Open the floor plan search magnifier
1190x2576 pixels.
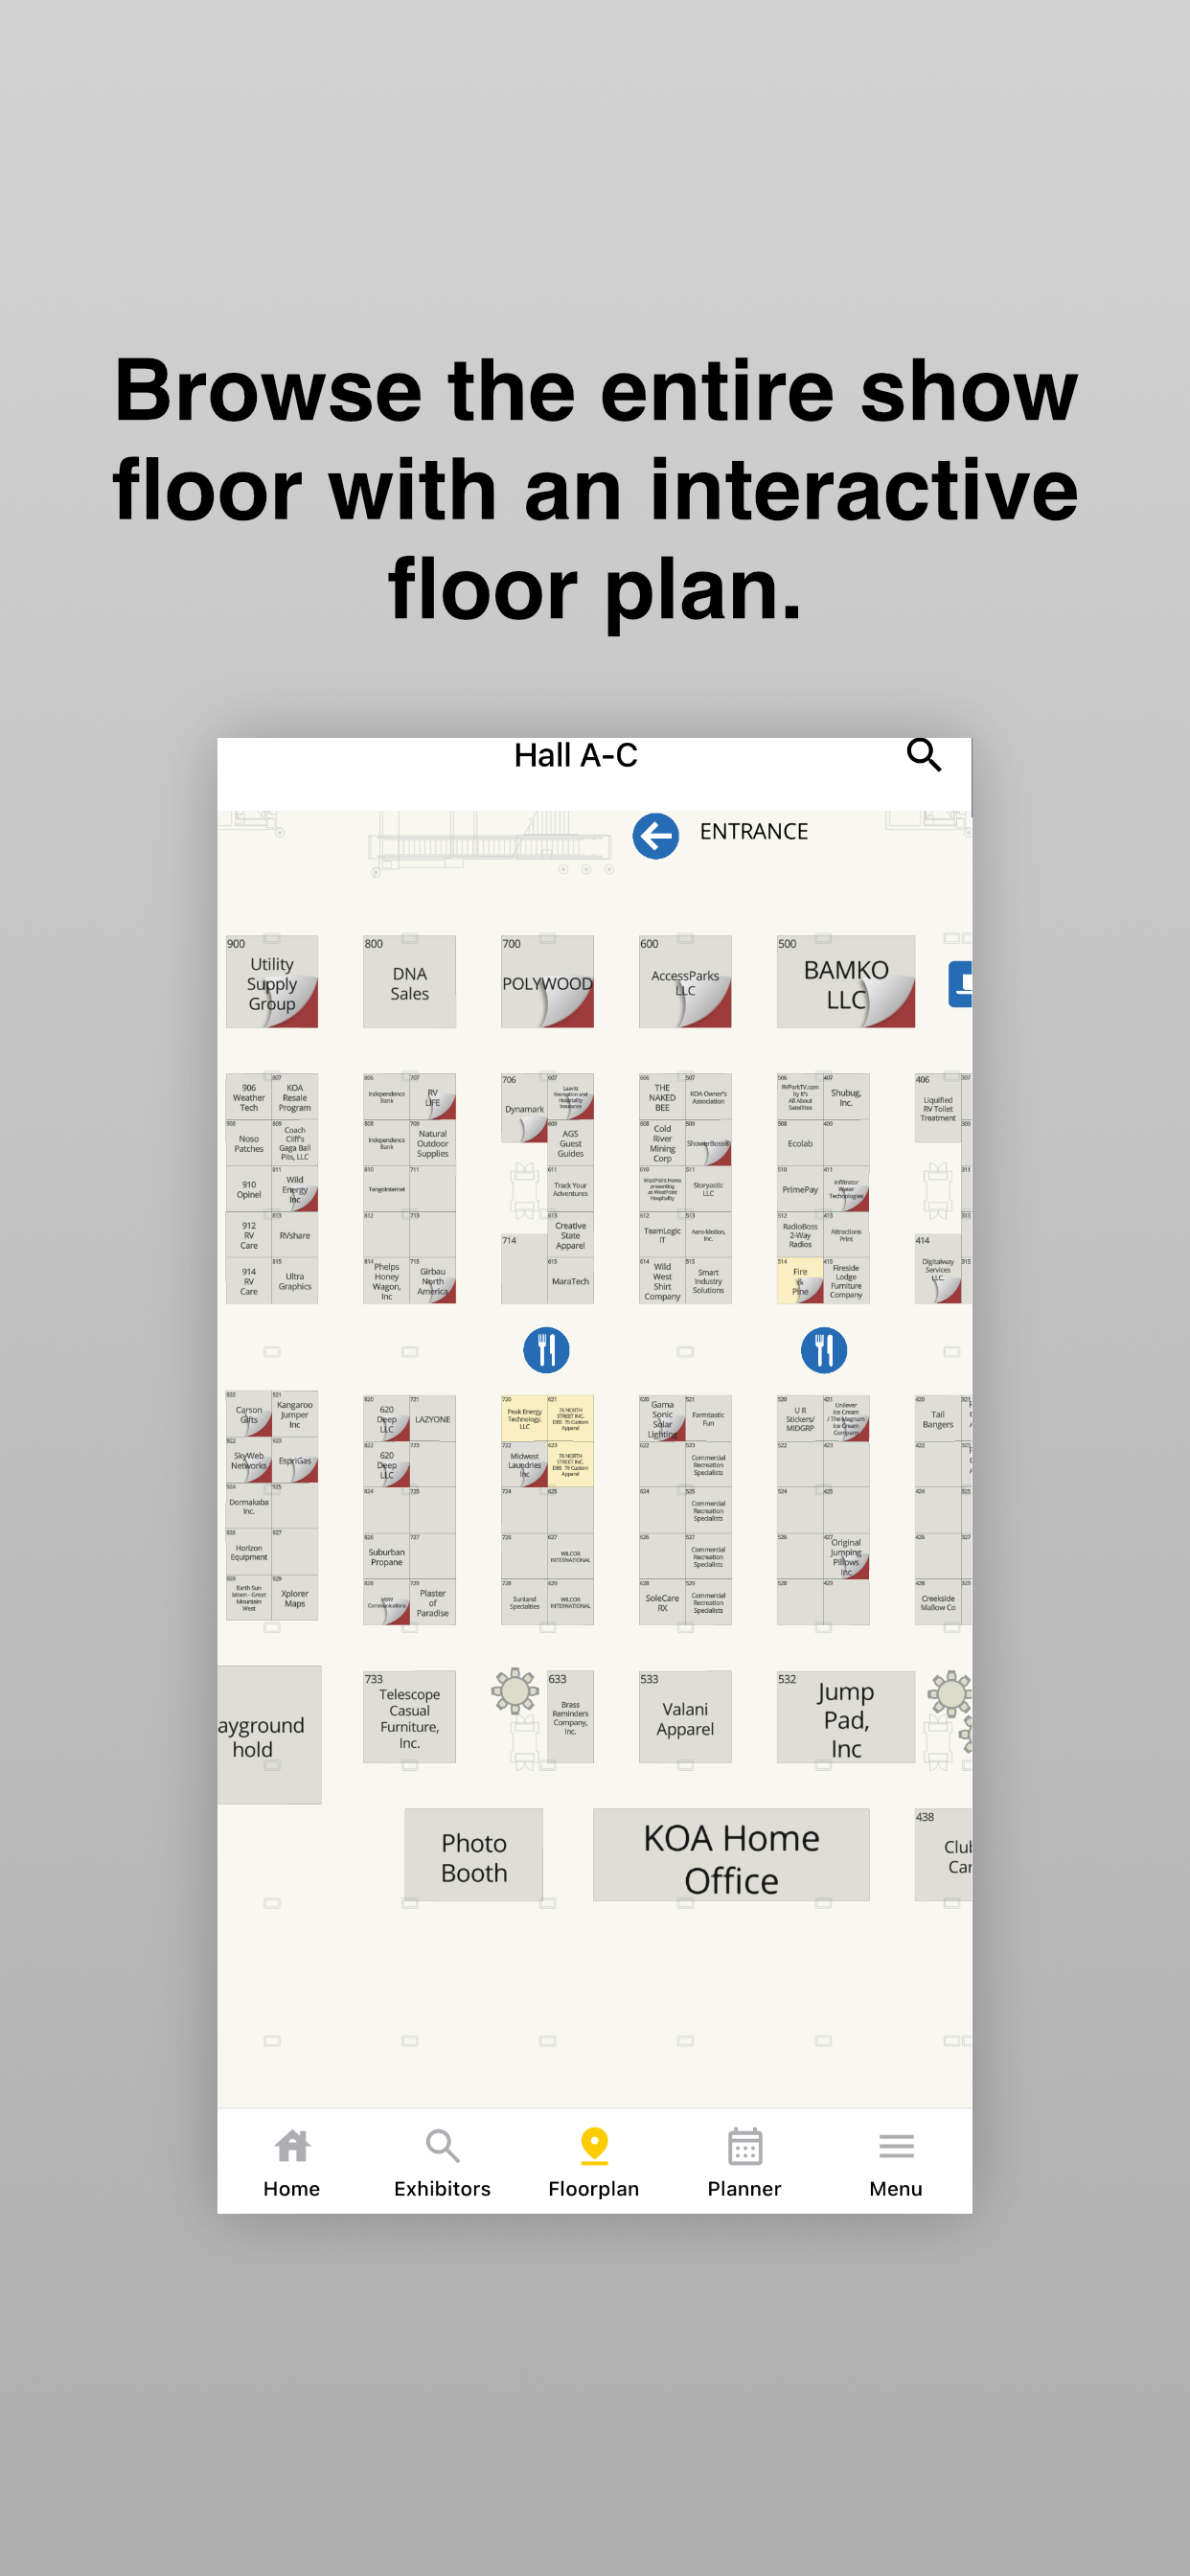point(924,755)
